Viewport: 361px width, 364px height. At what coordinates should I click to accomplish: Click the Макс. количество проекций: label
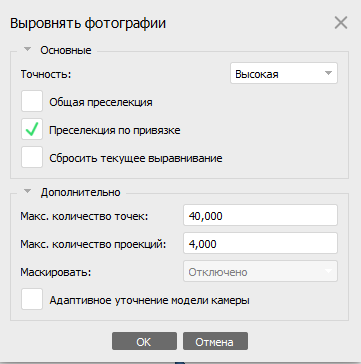point(93,244)
